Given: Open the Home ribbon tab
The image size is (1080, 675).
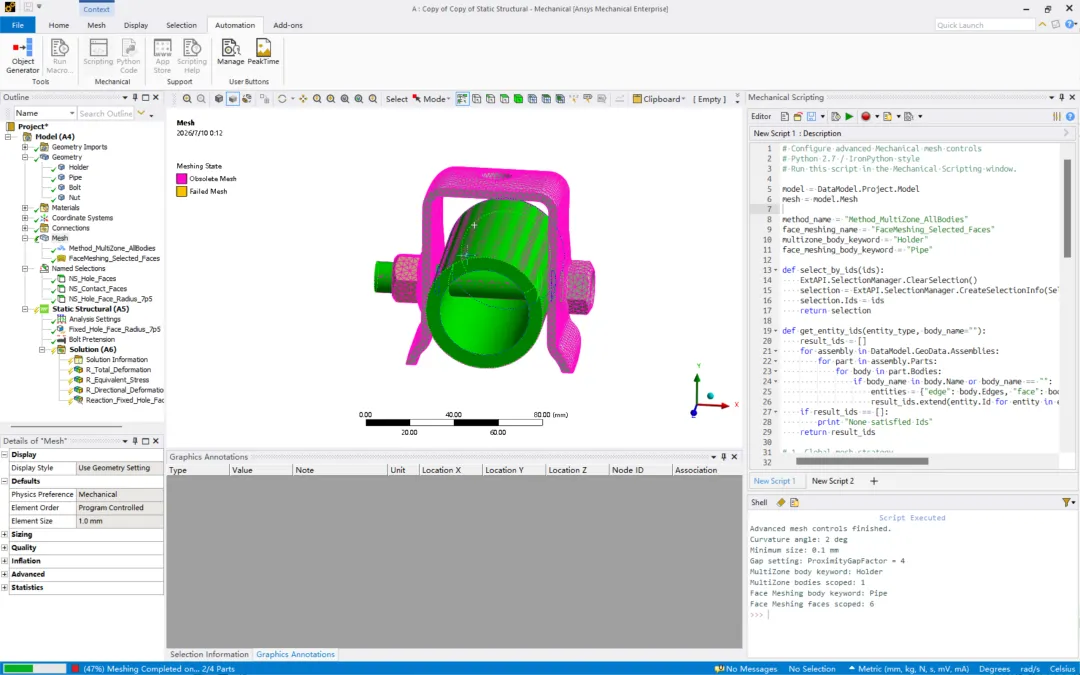Looking at the screenshot, I should point(59,25).
